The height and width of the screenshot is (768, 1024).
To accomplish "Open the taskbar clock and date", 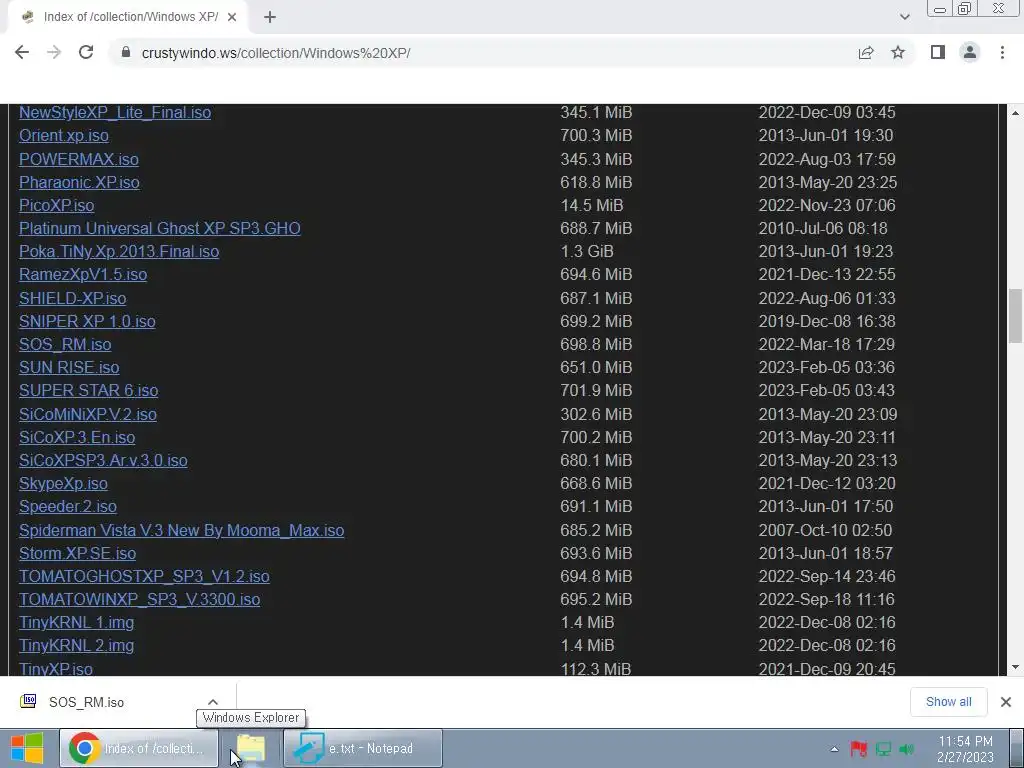I will tap(965, 749).
